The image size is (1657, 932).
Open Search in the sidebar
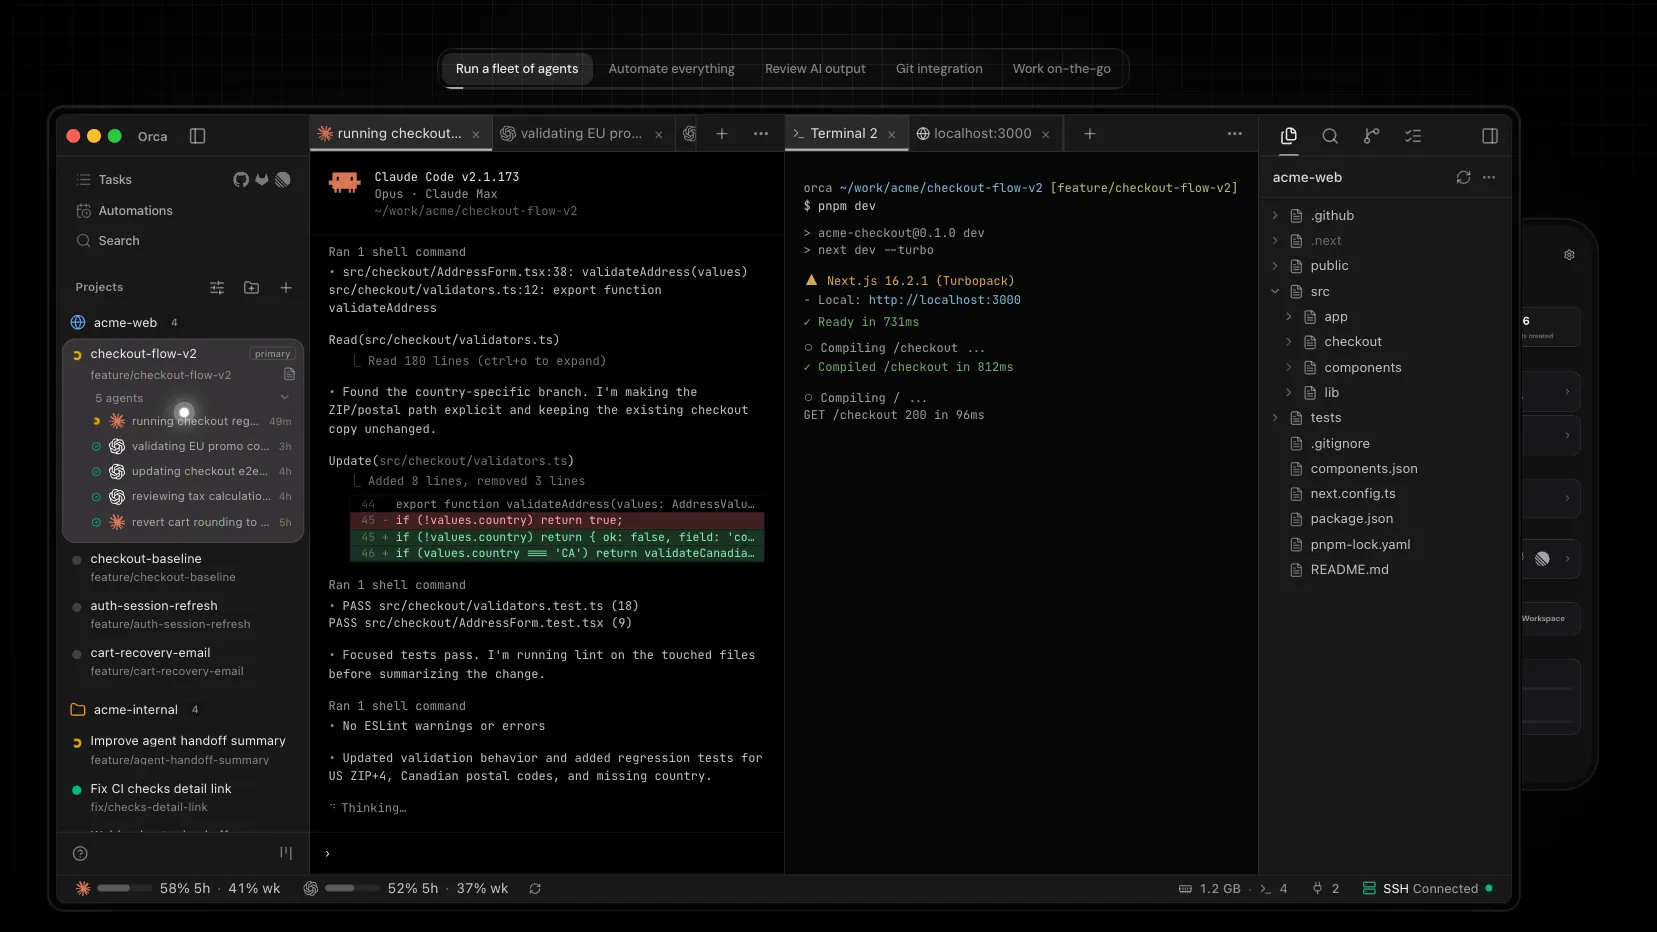[x=108, y=241]
